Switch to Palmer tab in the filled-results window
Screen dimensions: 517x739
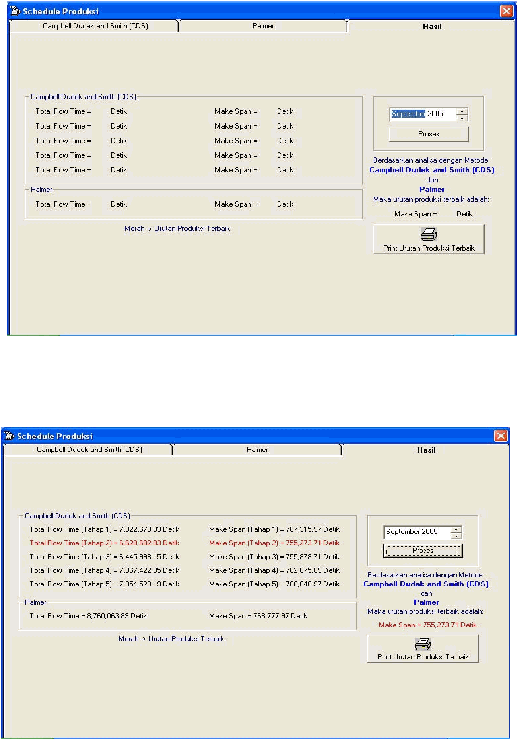[257, 450]
